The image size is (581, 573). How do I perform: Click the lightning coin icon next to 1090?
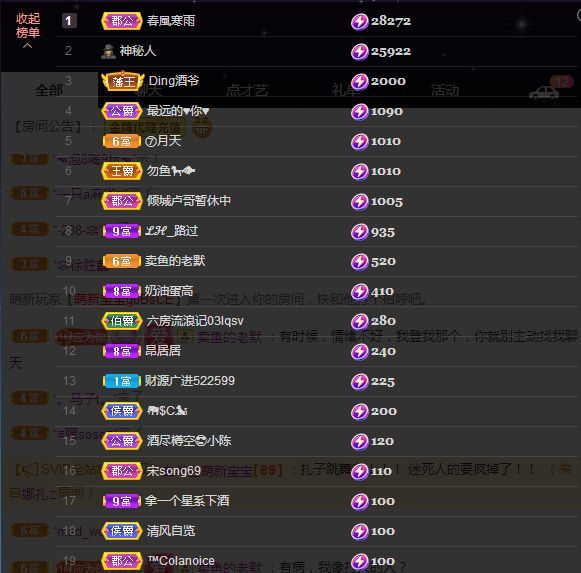(359, 112)
